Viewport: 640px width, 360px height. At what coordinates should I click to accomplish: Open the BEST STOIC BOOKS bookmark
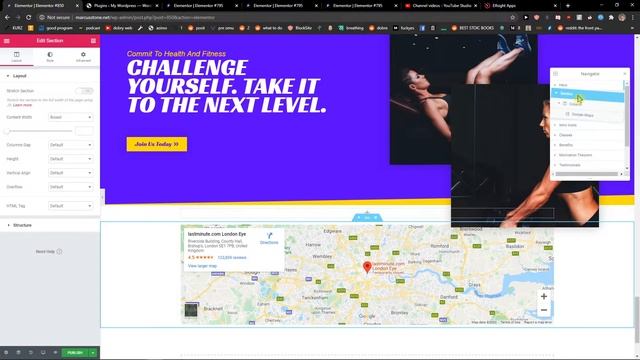click(x=473, y=28)
